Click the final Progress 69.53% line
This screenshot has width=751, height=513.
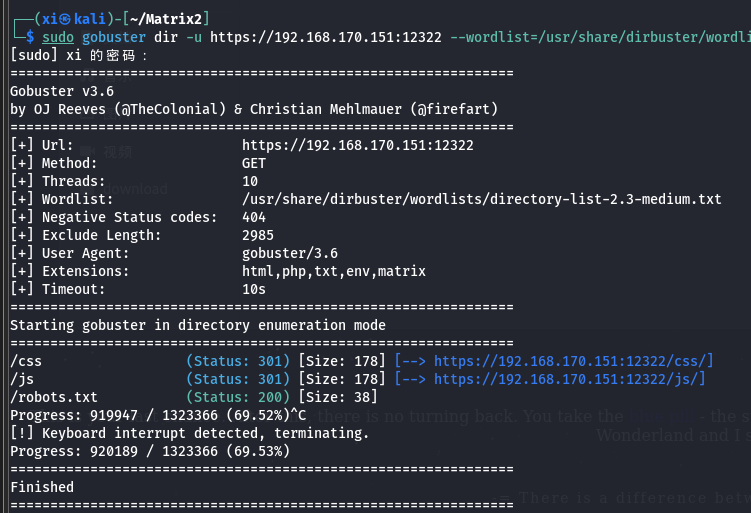tap(150, 451)
